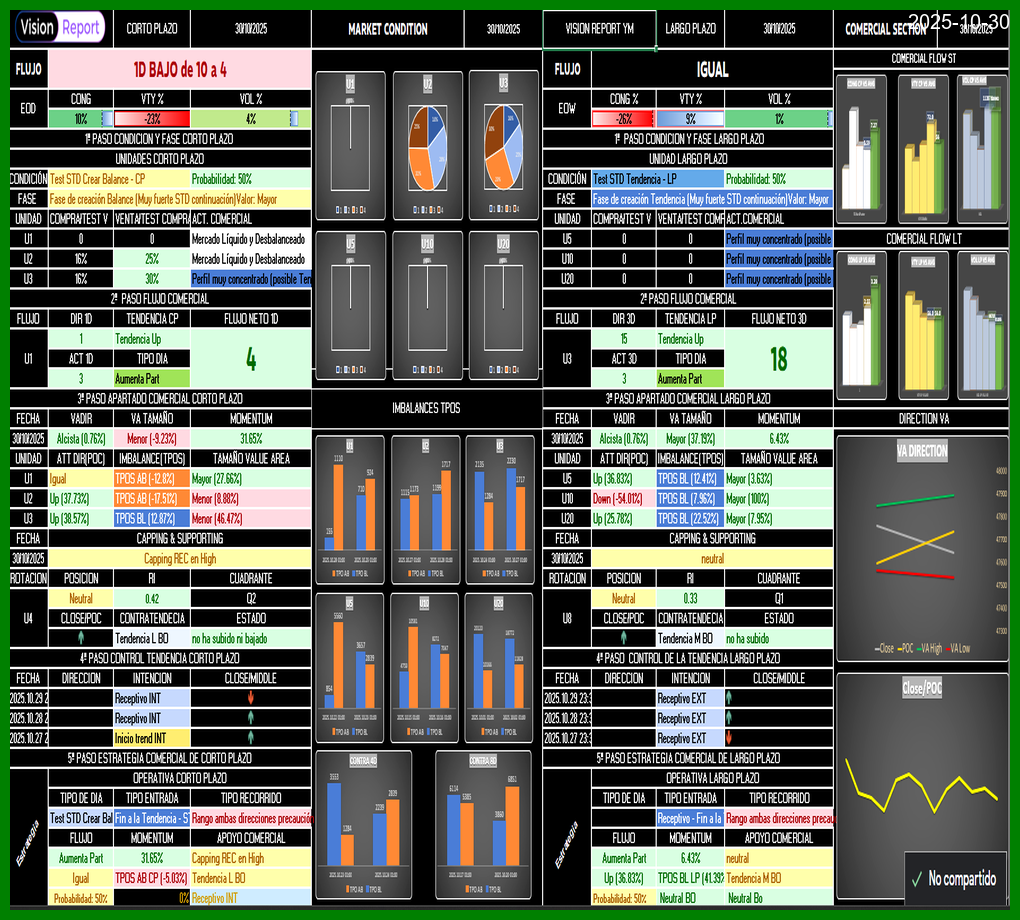Viewport: 1020px width, 920px height.
Task: Click the yellow Close/POC line chart
Action: pos(918,790)
